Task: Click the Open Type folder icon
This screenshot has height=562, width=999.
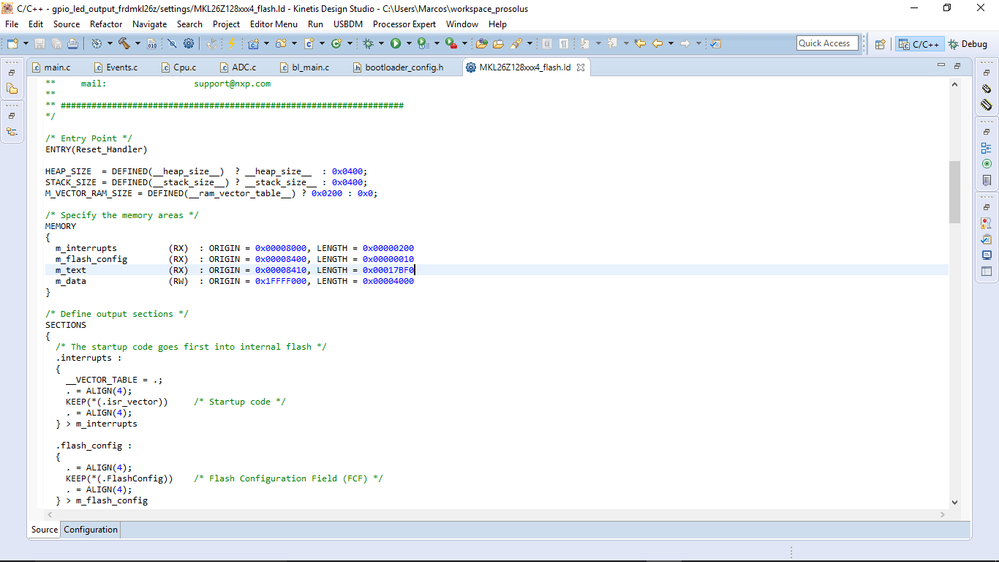Action: [x=482, y=43]
